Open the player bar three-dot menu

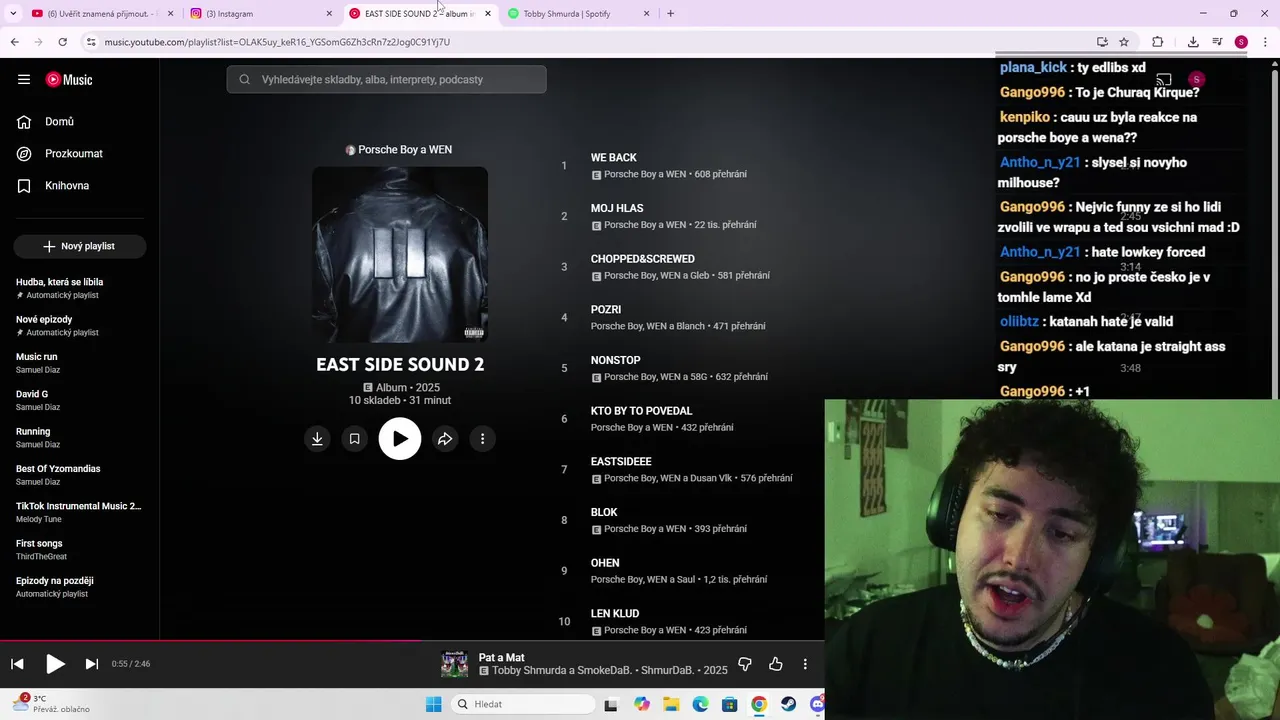click(805, 664)
